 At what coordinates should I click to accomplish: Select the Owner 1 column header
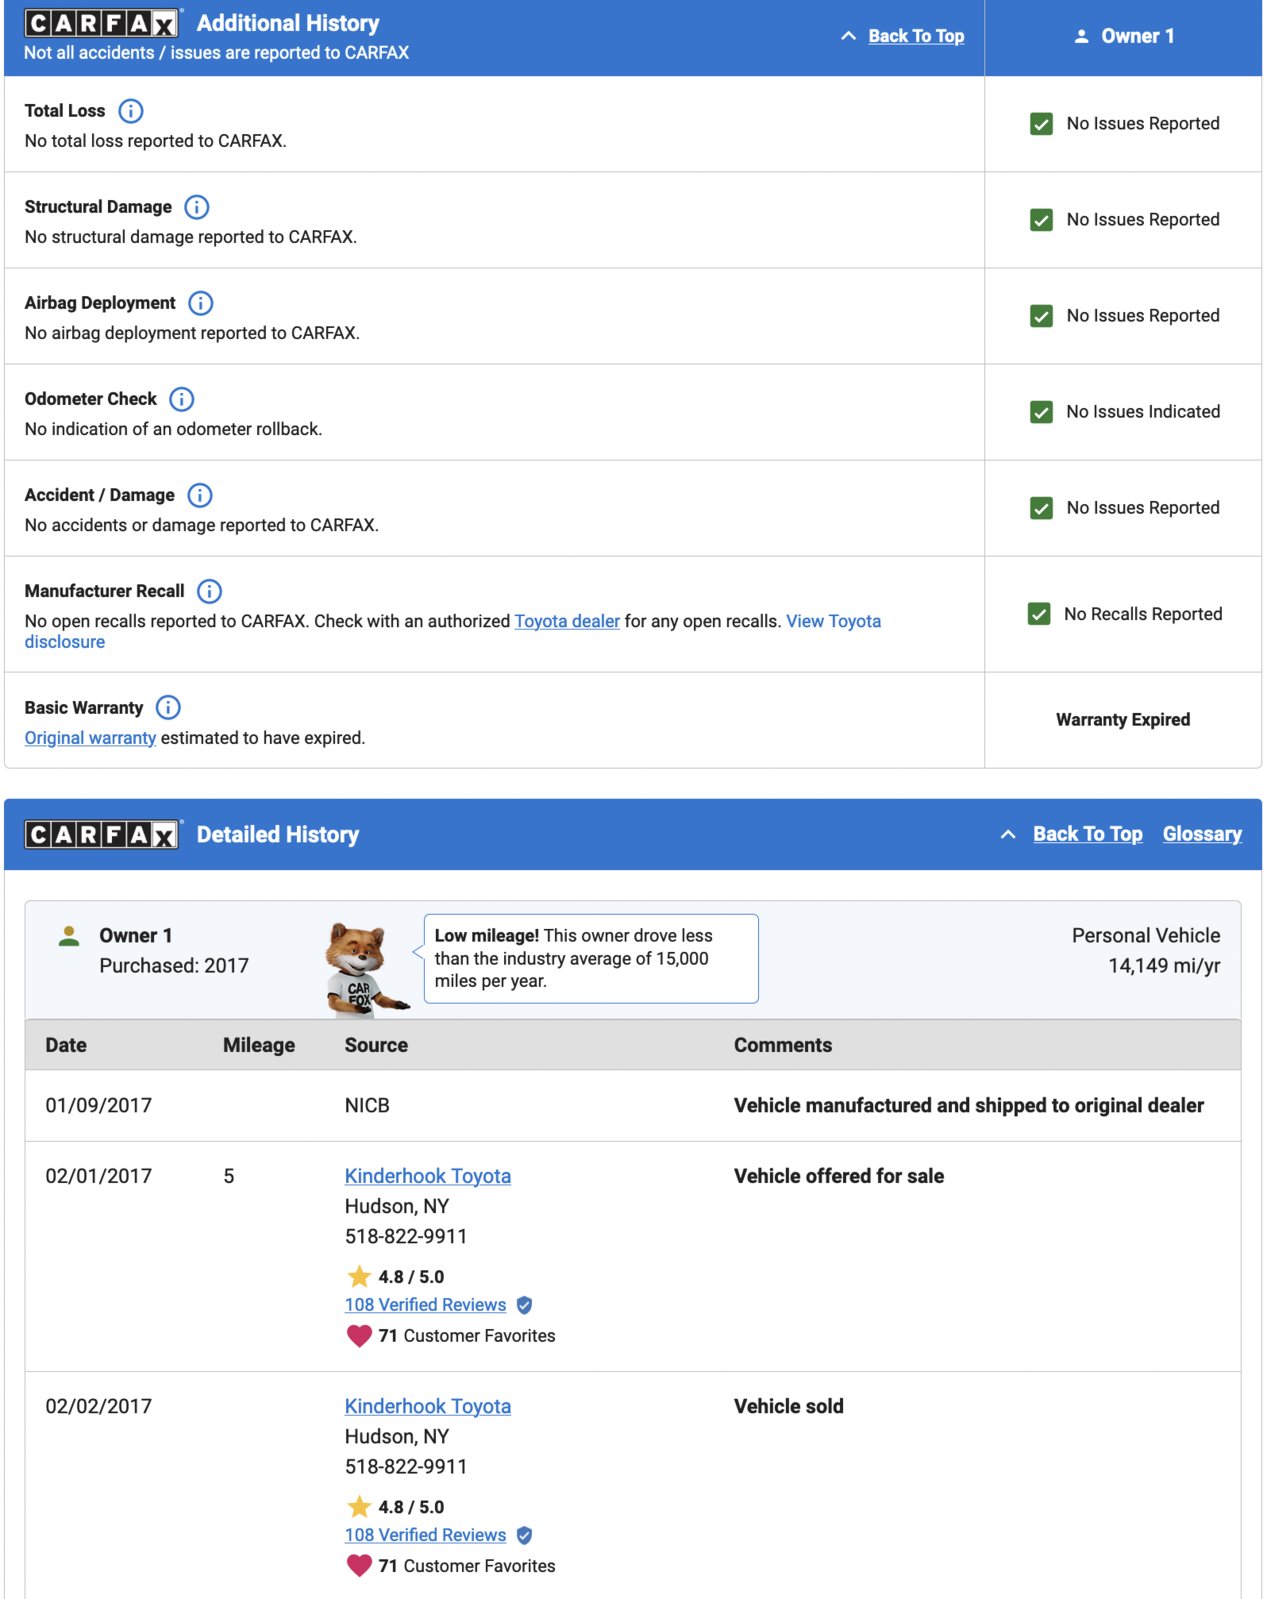[x=1123, y=36]
